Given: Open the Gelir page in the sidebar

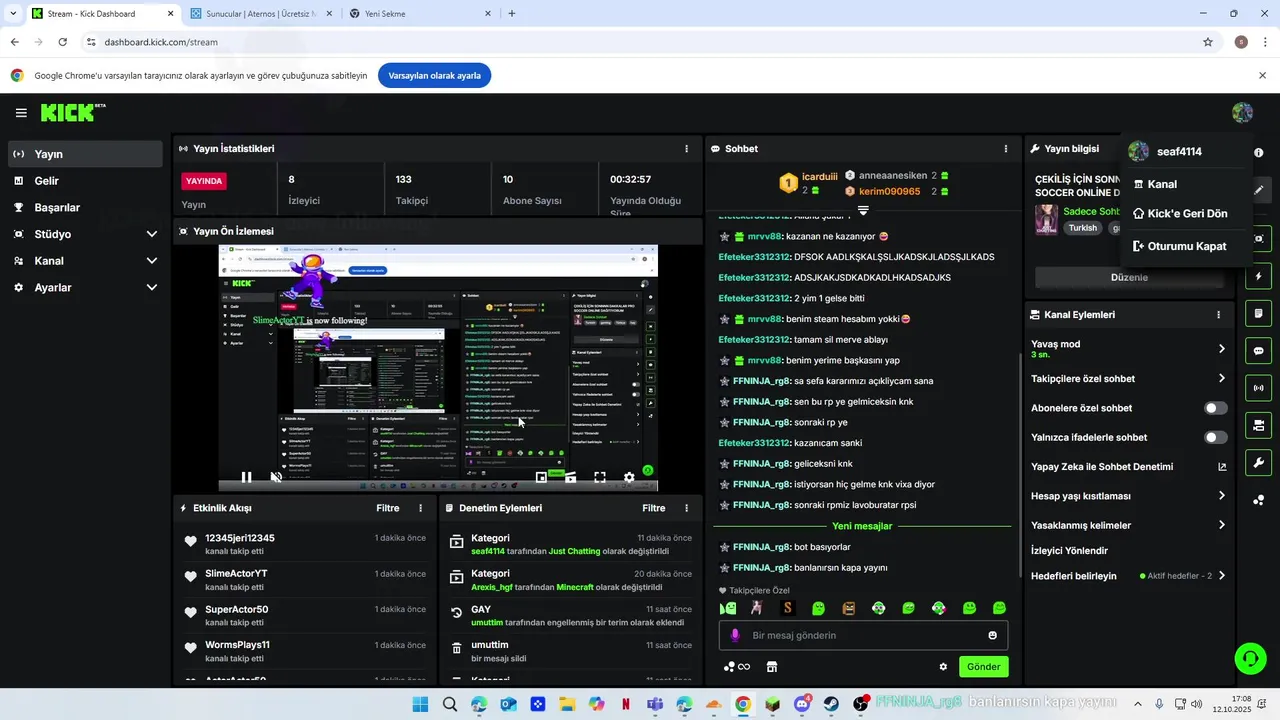Looking at the screenshot, I should tap(85, 181).
